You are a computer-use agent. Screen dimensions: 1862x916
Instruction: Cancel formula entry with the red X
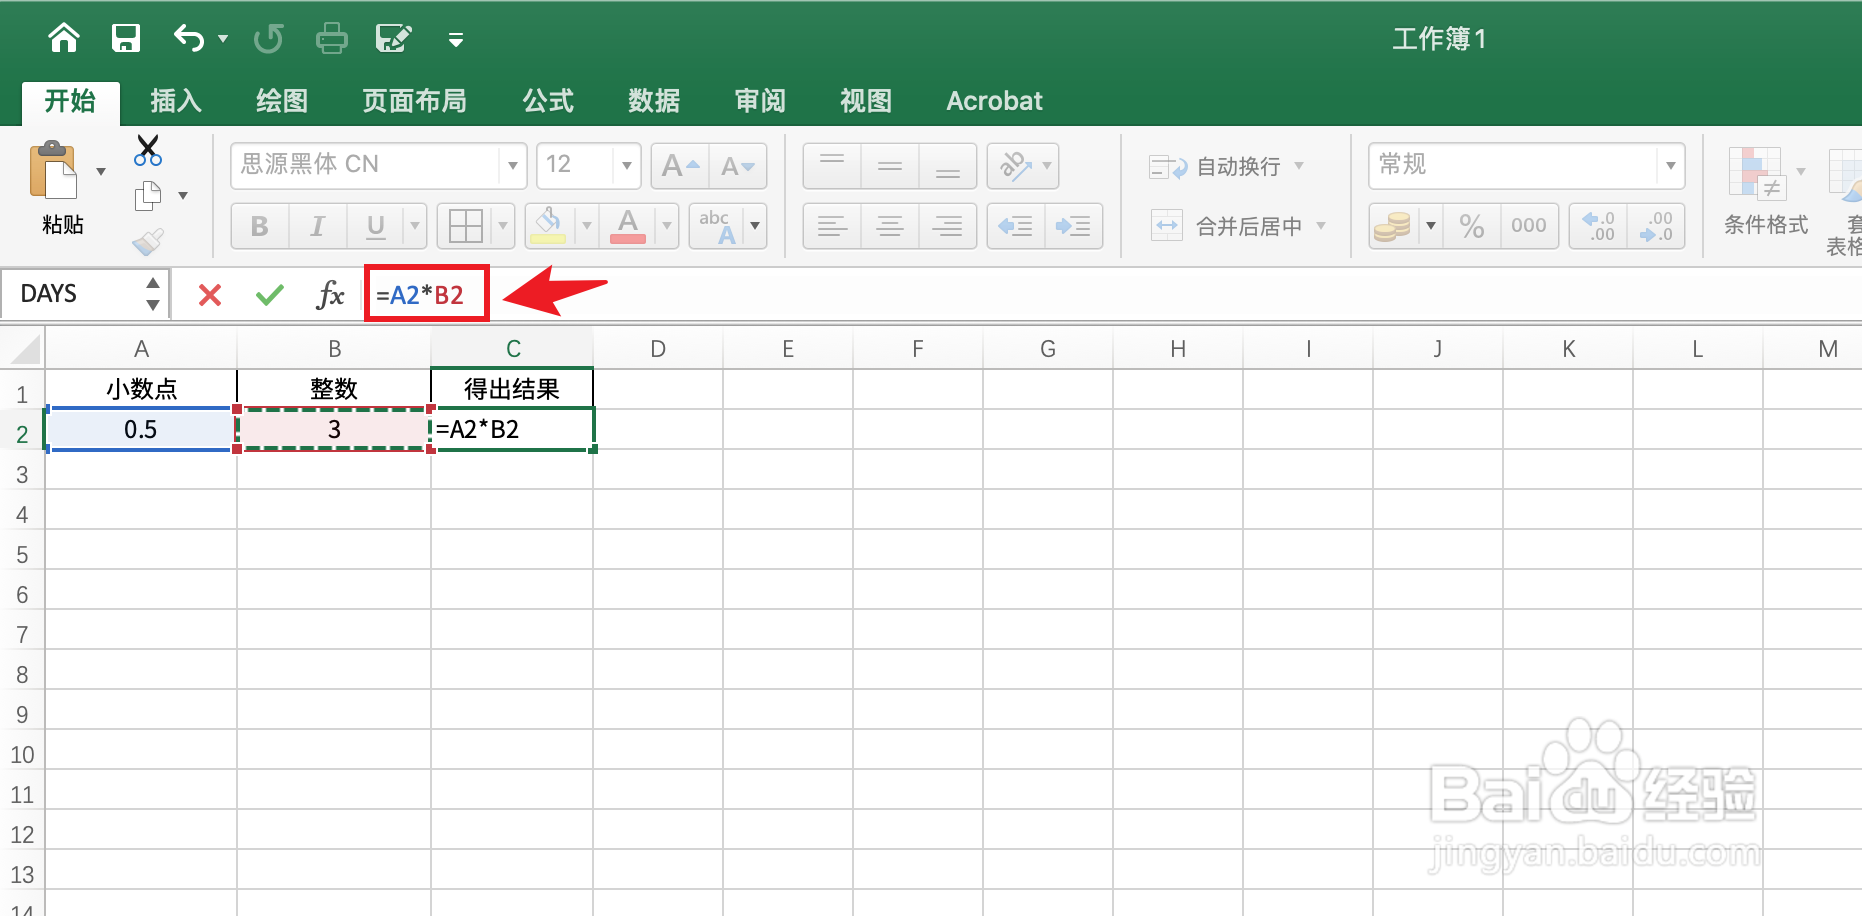click(x=208, y=294)
